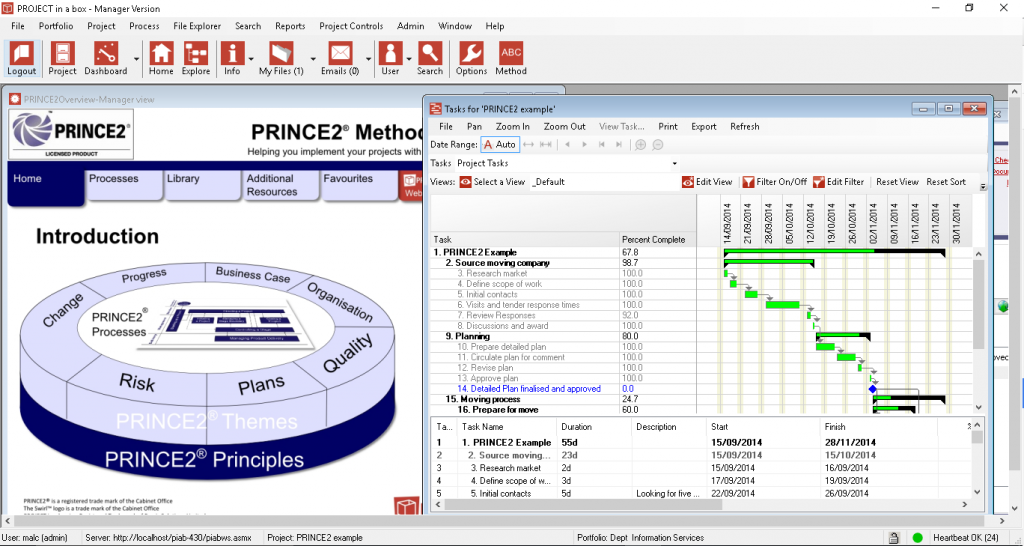Open the Process menu
The image size is (1024, 546).
click(x=144, y=26)
